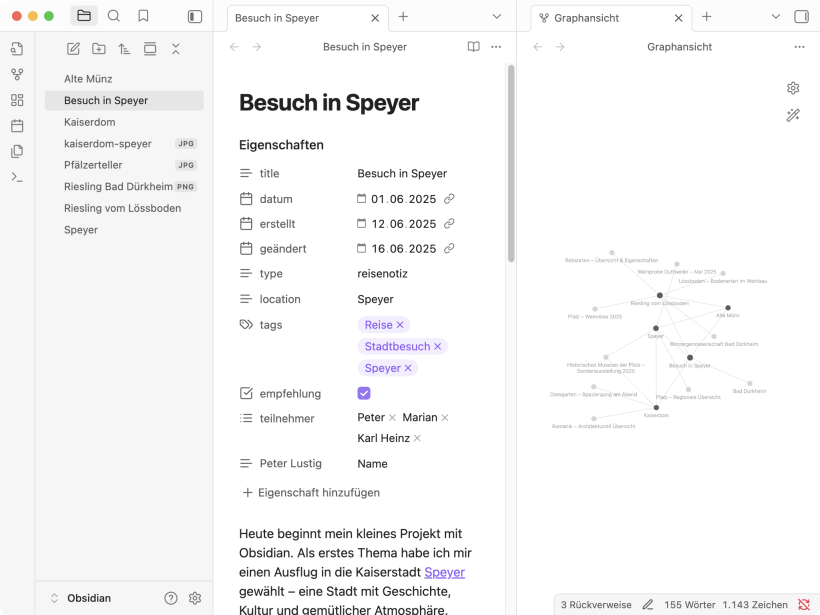This screenshot has width=820, height=615.
Task: Open daily note calendar icon
Action: click(17, 126)
